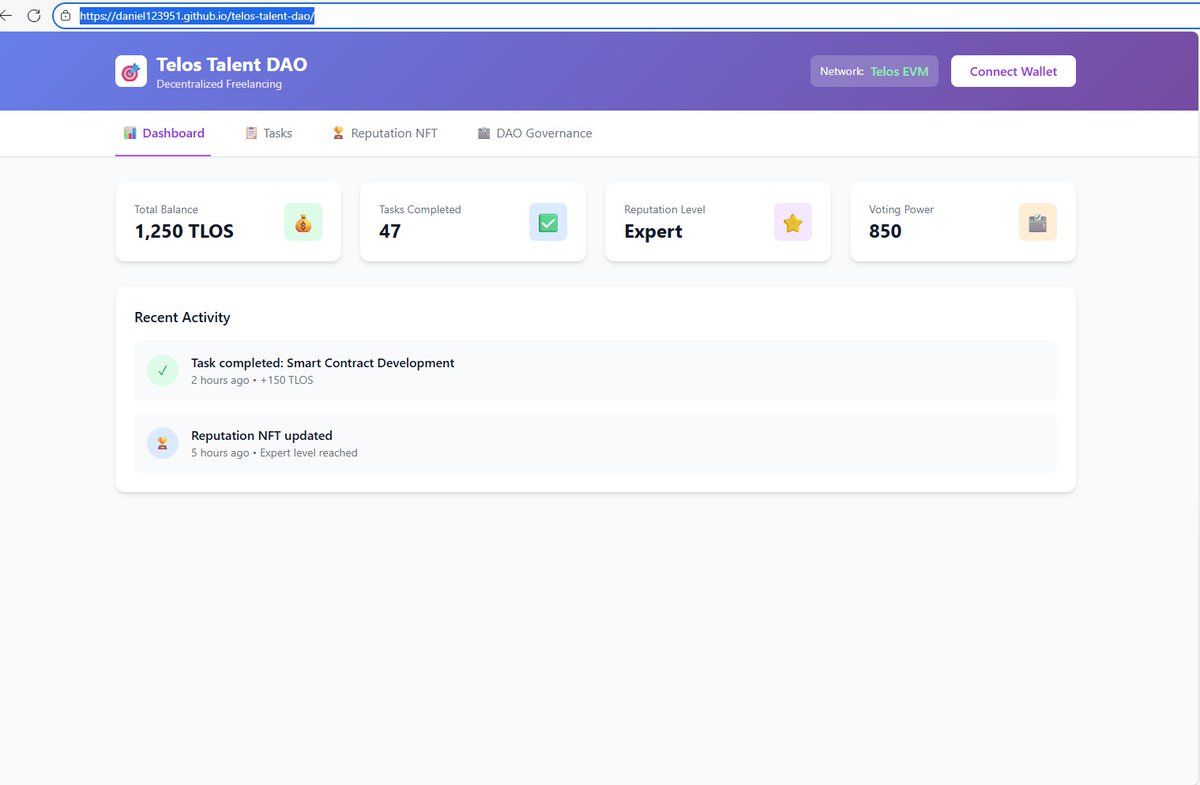The height and width of the screenshot is (785, 1200).
Task: Click the Reputation Level card
Action: click(718, 222)
